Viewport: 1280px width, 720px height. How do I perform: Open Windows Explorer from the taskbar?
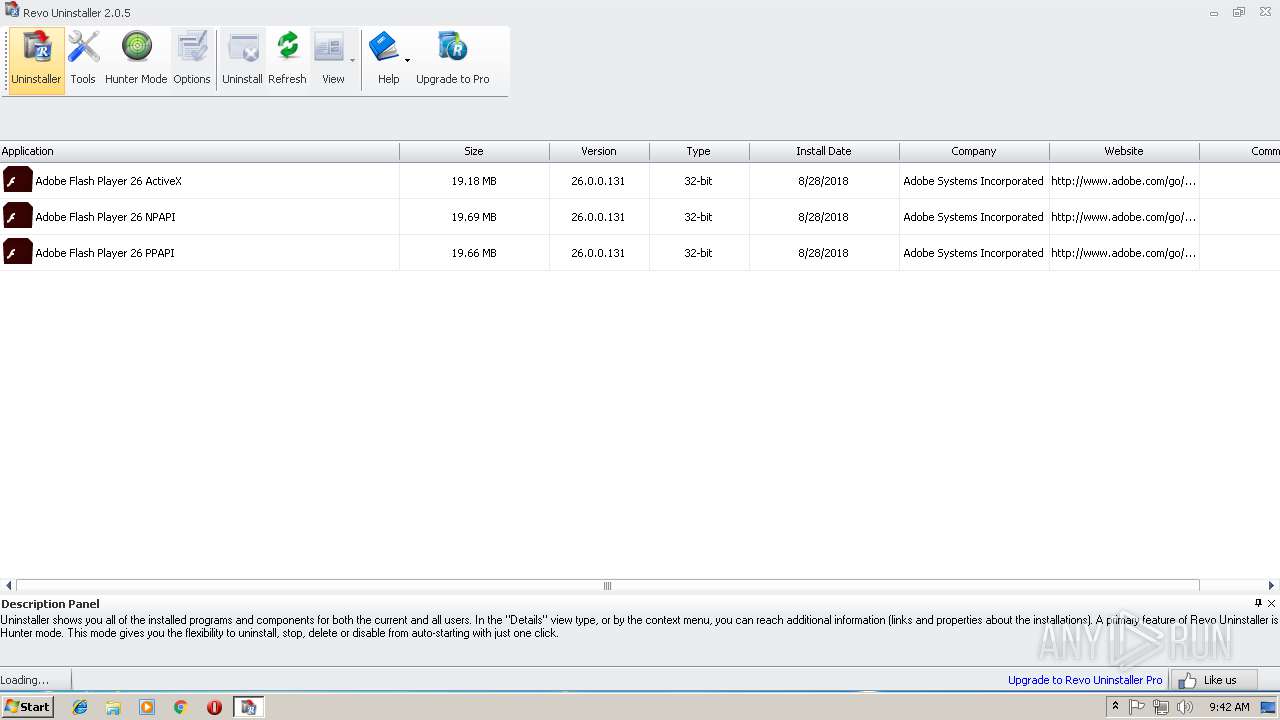tap(113, 707)
